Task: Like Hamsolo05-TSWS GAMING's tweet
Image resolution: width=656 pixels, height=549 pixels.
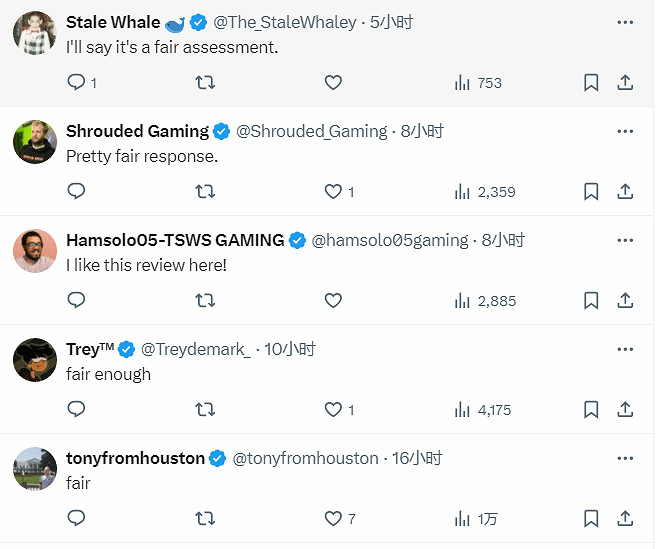Action: tap(334, 300)
